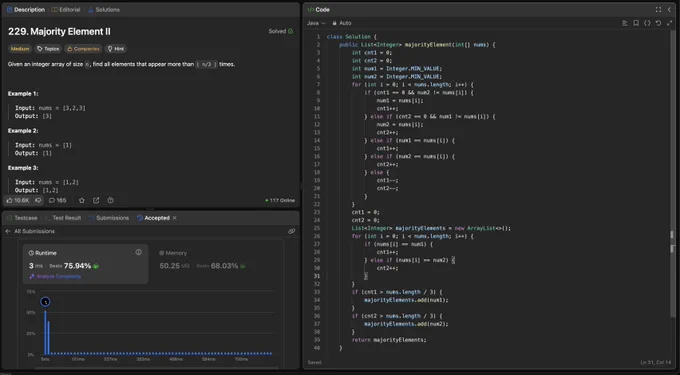Copy the submission link via chain icon
This screenshot has width=680, height=375.
tap(291, 231)
